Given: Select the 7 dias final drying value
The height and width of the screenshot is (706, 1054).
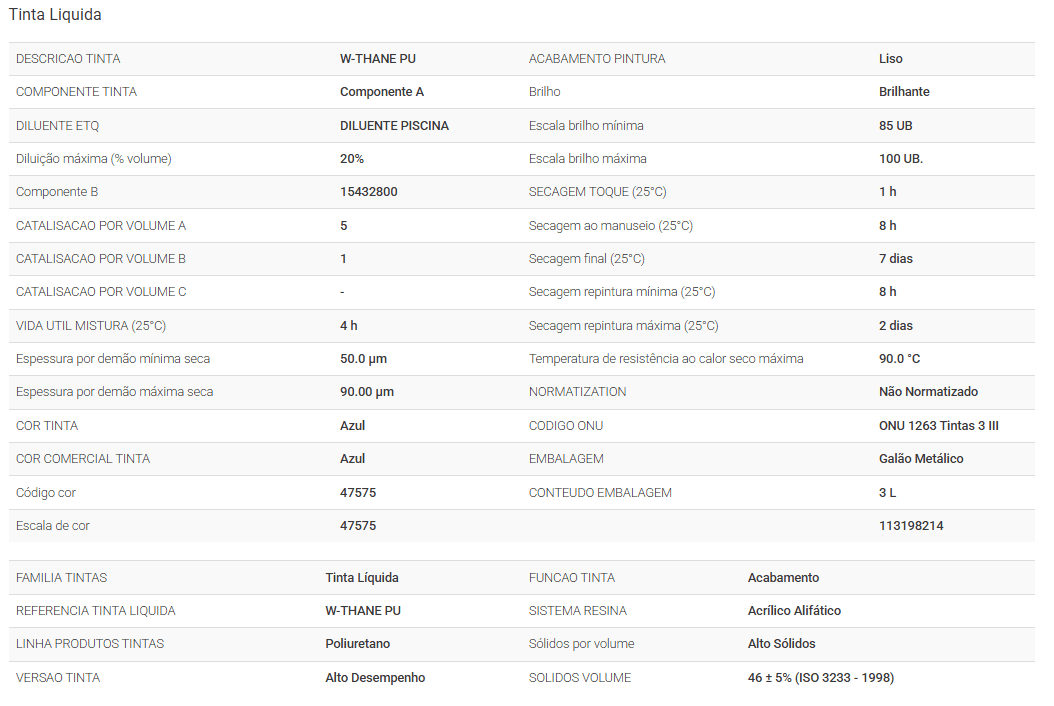Looking at the screenshot, I should coord(895,259).
